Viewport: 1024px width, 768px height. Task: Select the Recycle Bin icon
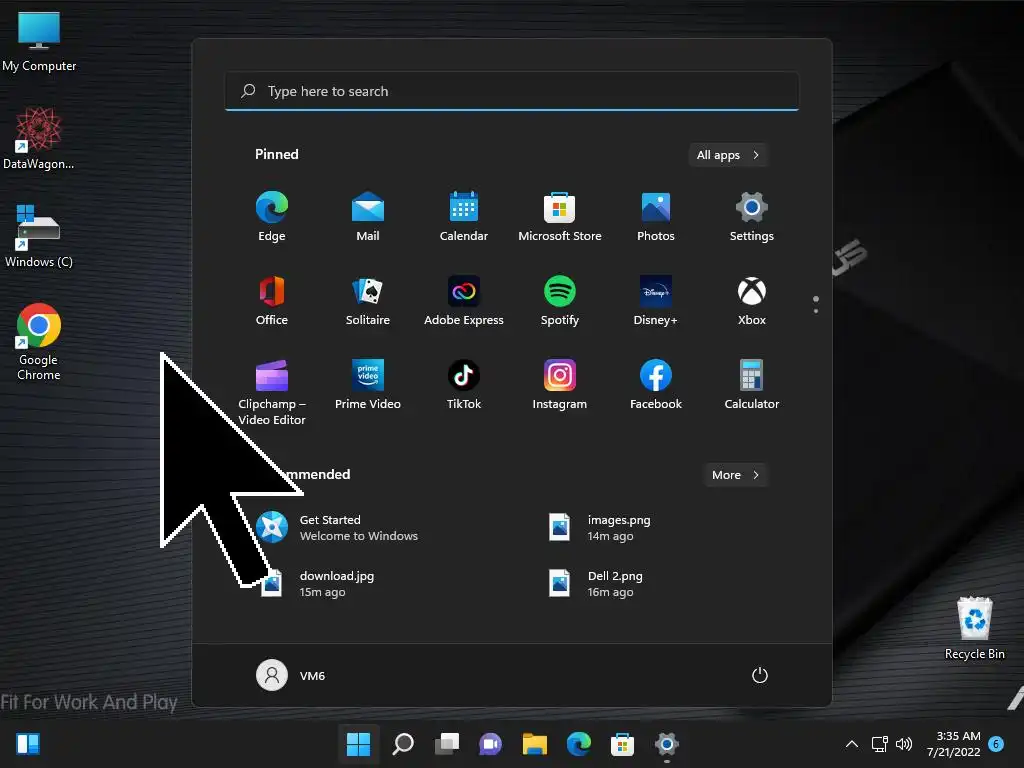[974, 628]
